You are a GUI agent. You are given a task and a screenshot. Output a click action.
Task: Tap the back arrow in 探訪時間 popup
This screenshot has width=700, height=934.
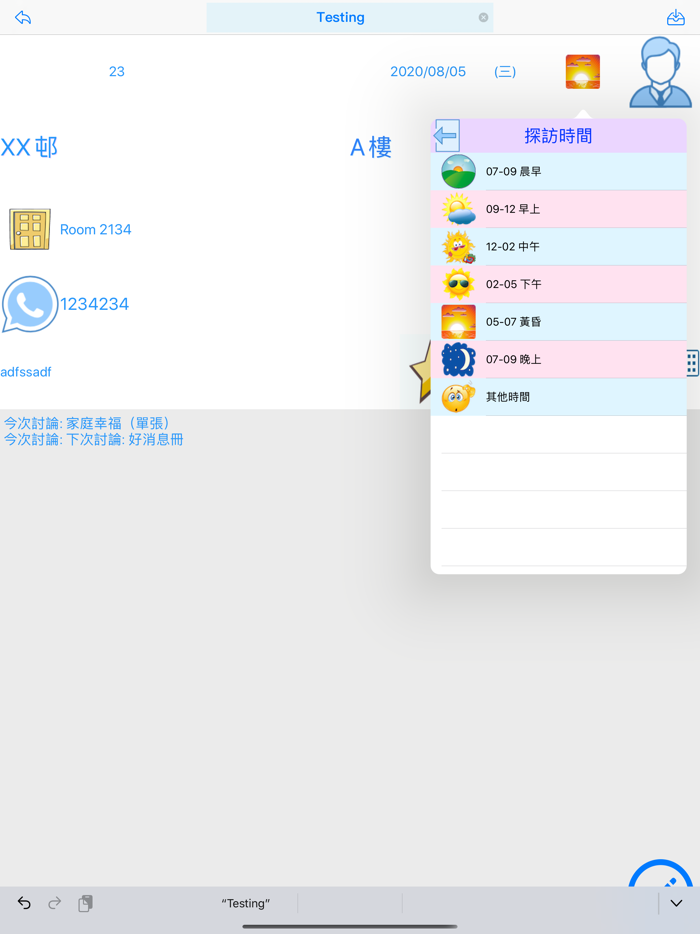[446, 136]
